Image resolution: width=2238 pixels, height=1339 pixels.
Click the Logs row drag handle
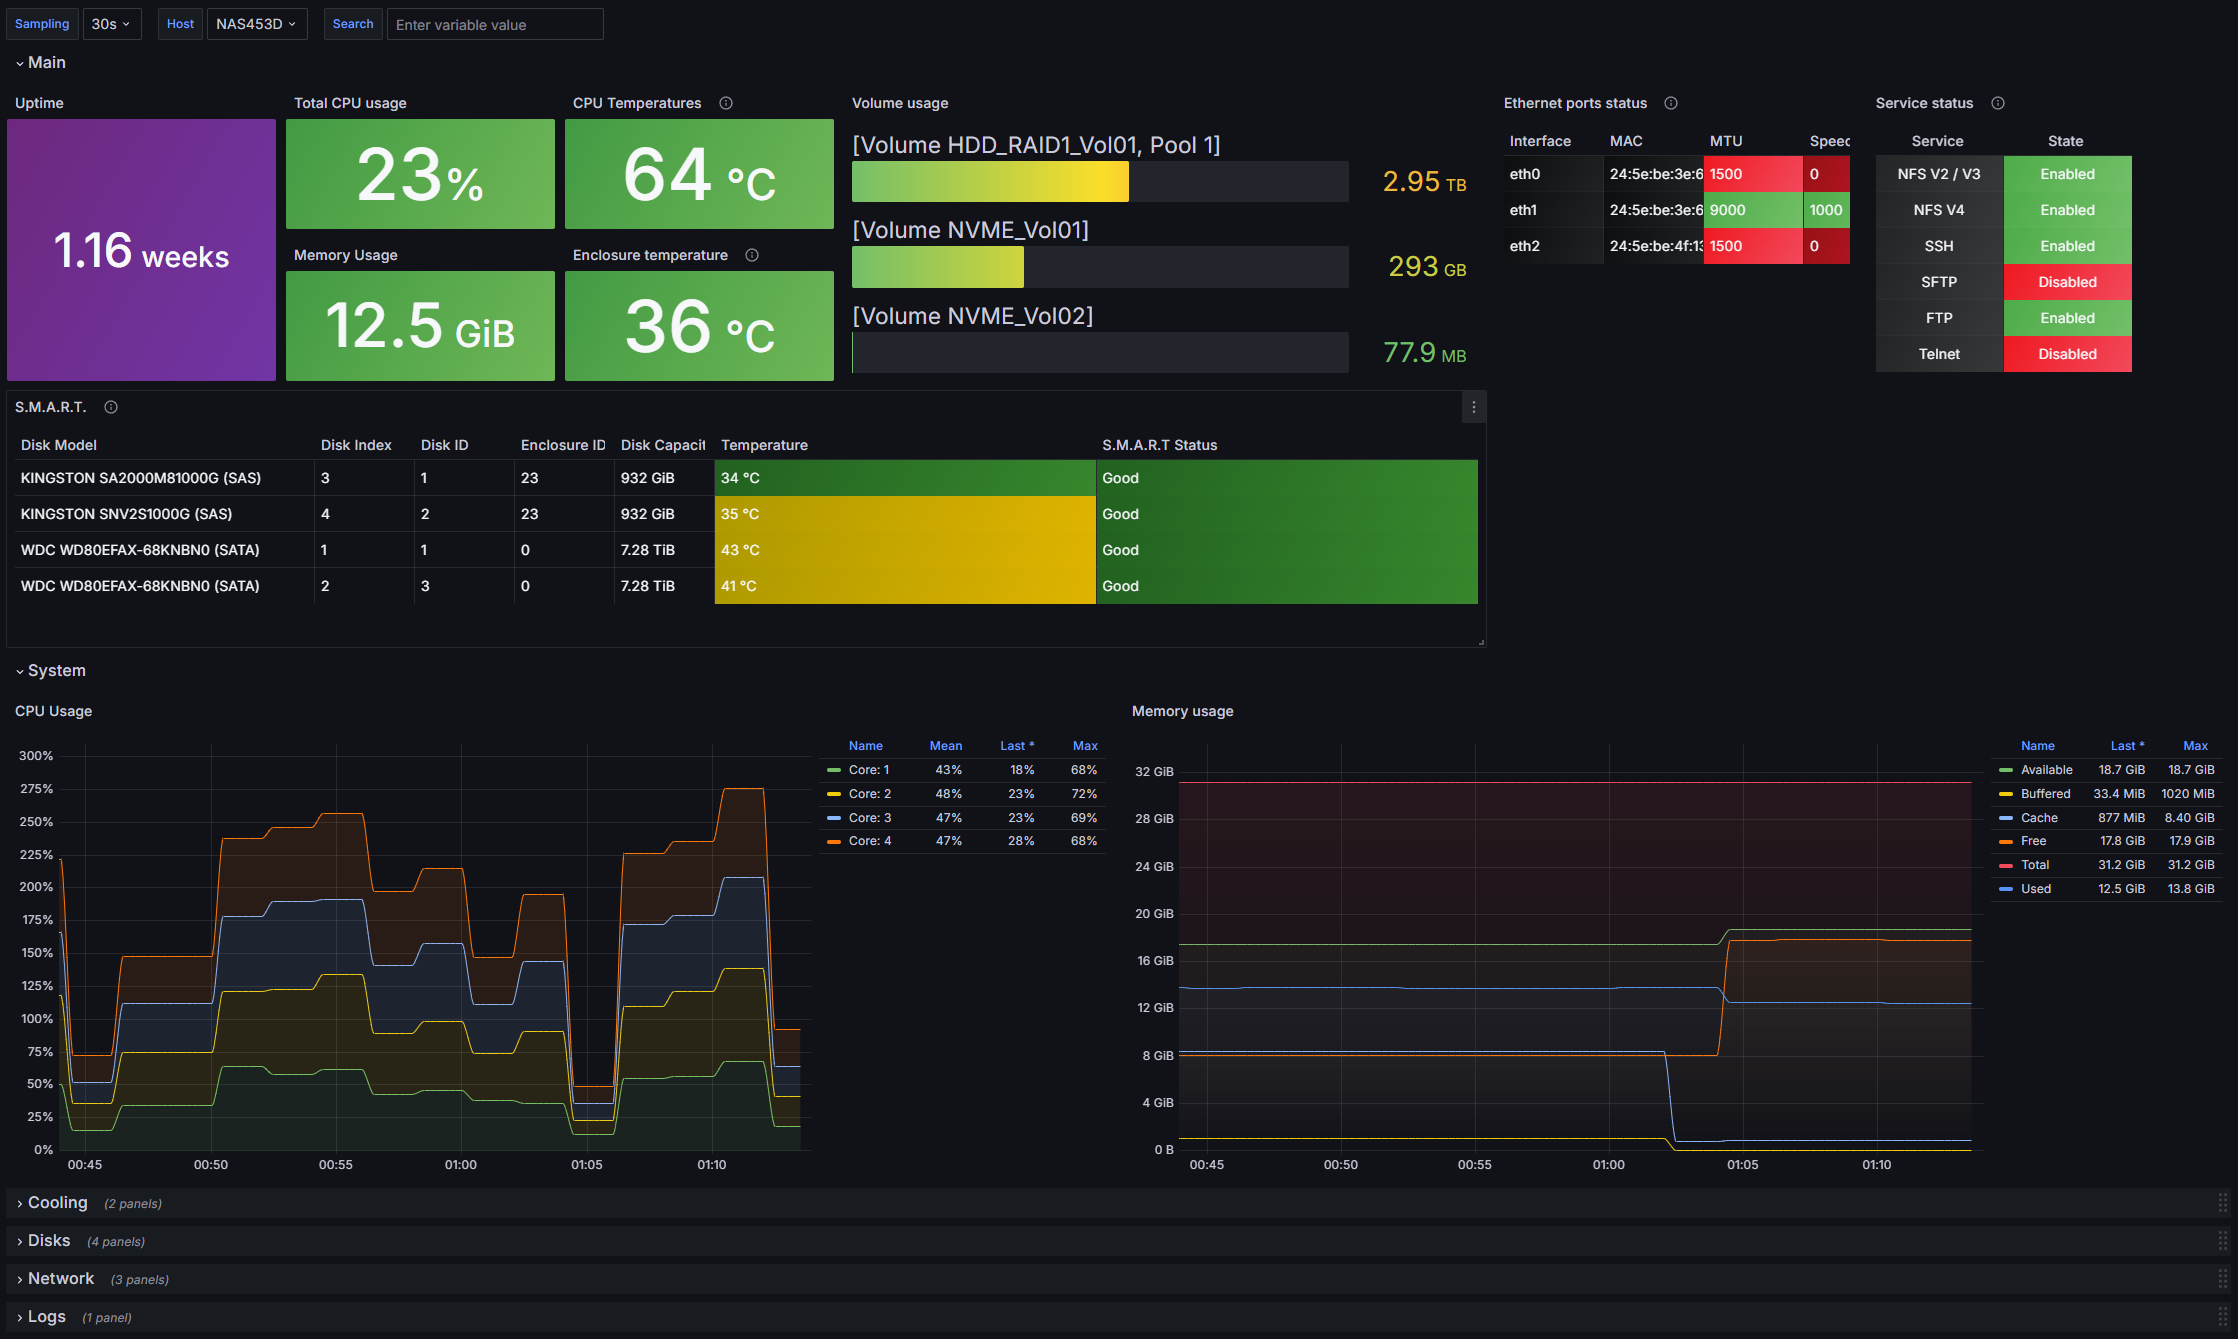tap(2222, 1317)
